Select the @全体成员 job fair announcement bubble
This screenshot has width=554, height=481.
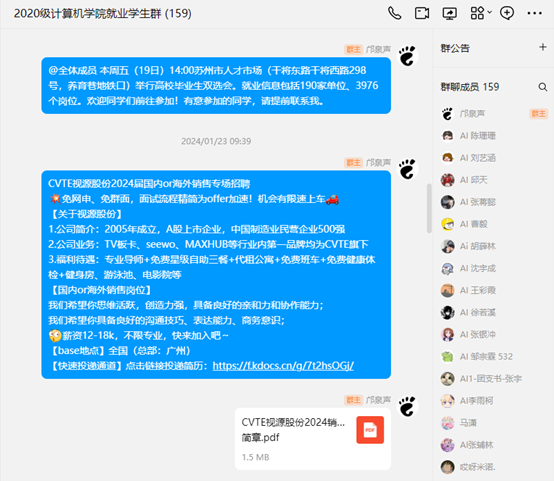pyautogui.click(x=216, y=86)
